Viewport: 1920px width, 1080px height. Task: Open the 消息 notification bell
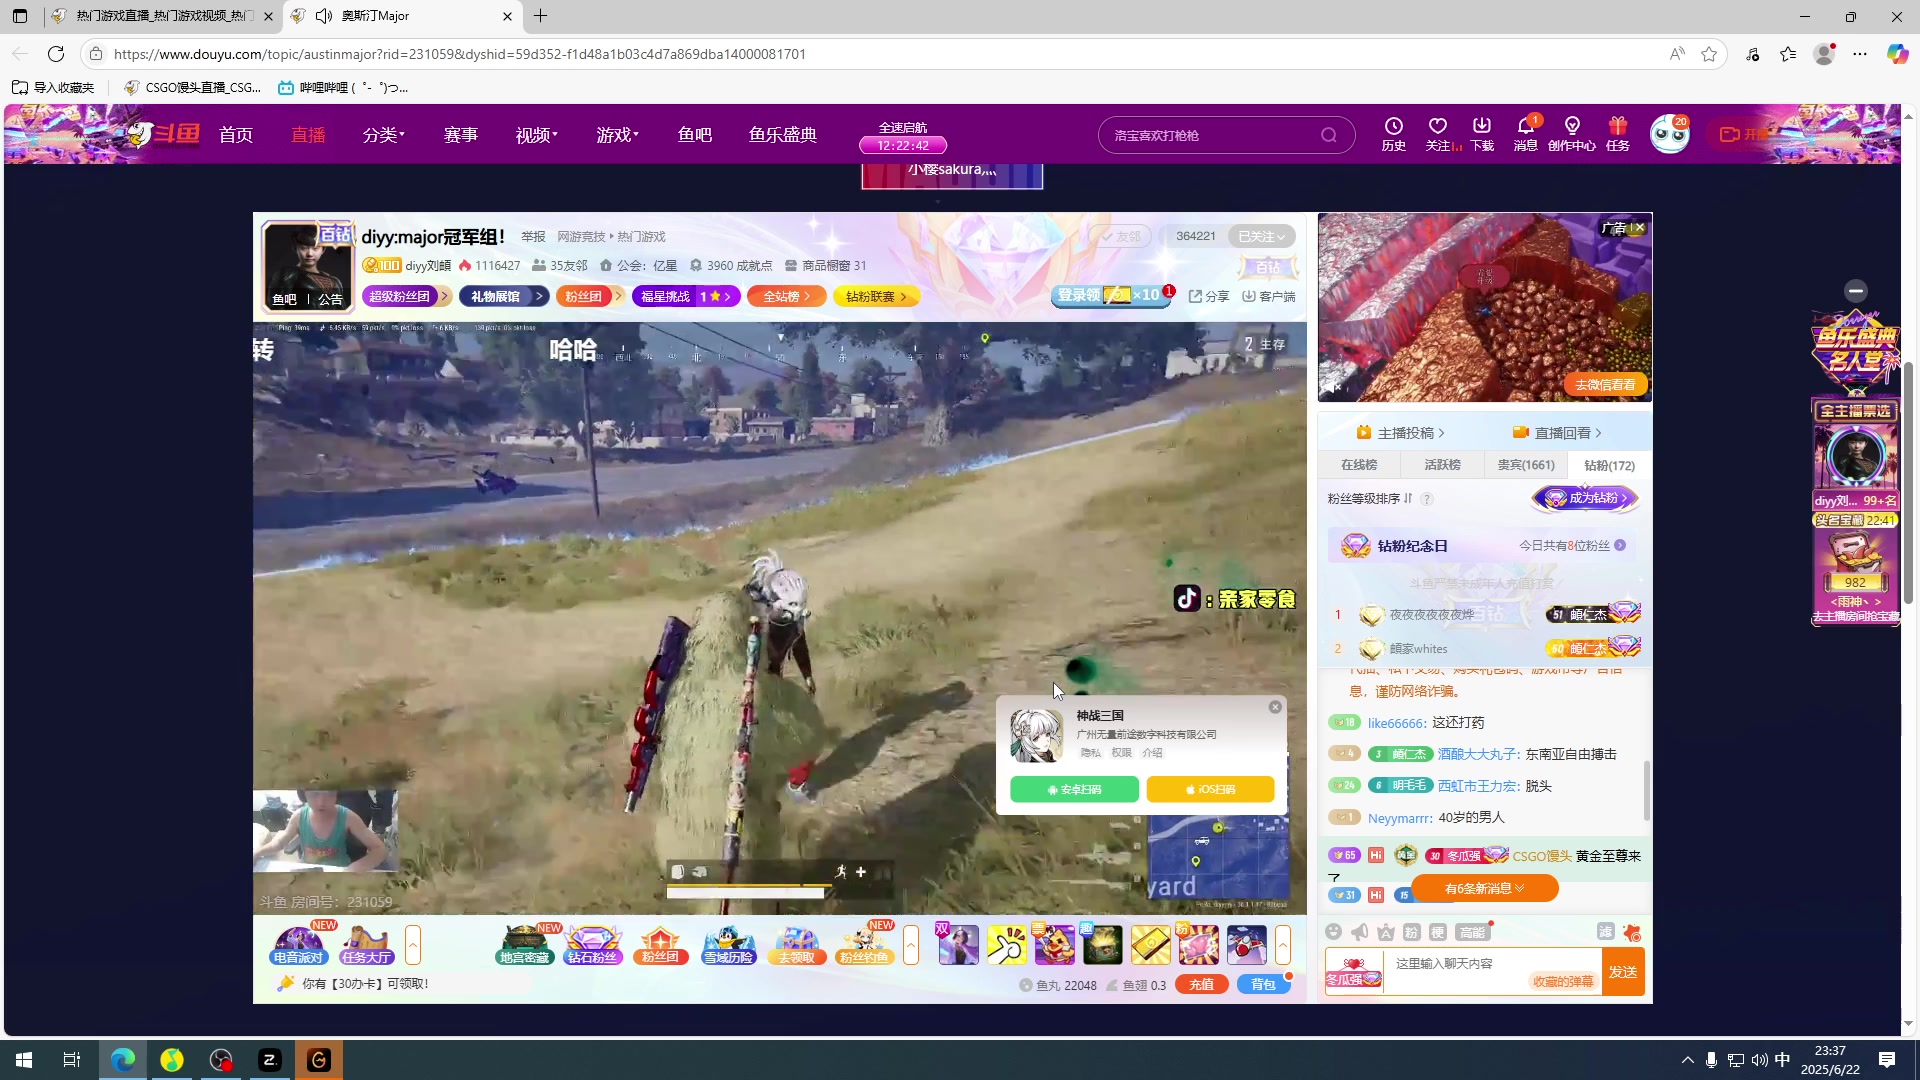coord(1526,133)
